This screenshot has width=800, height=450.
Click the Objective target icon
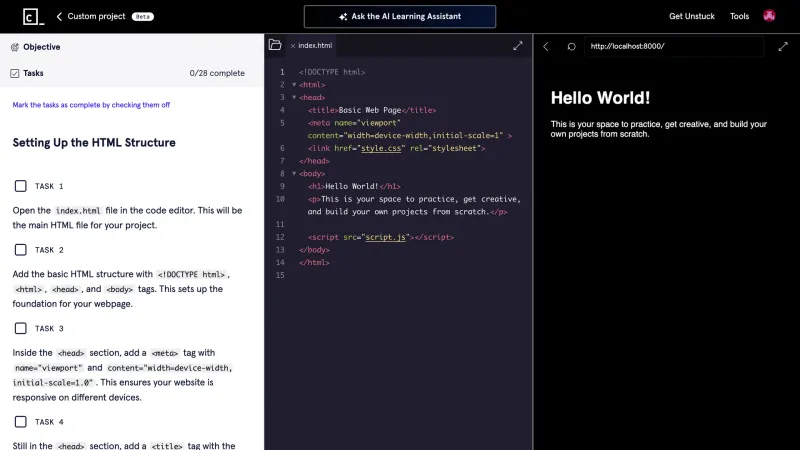click(x=15, y=47)
